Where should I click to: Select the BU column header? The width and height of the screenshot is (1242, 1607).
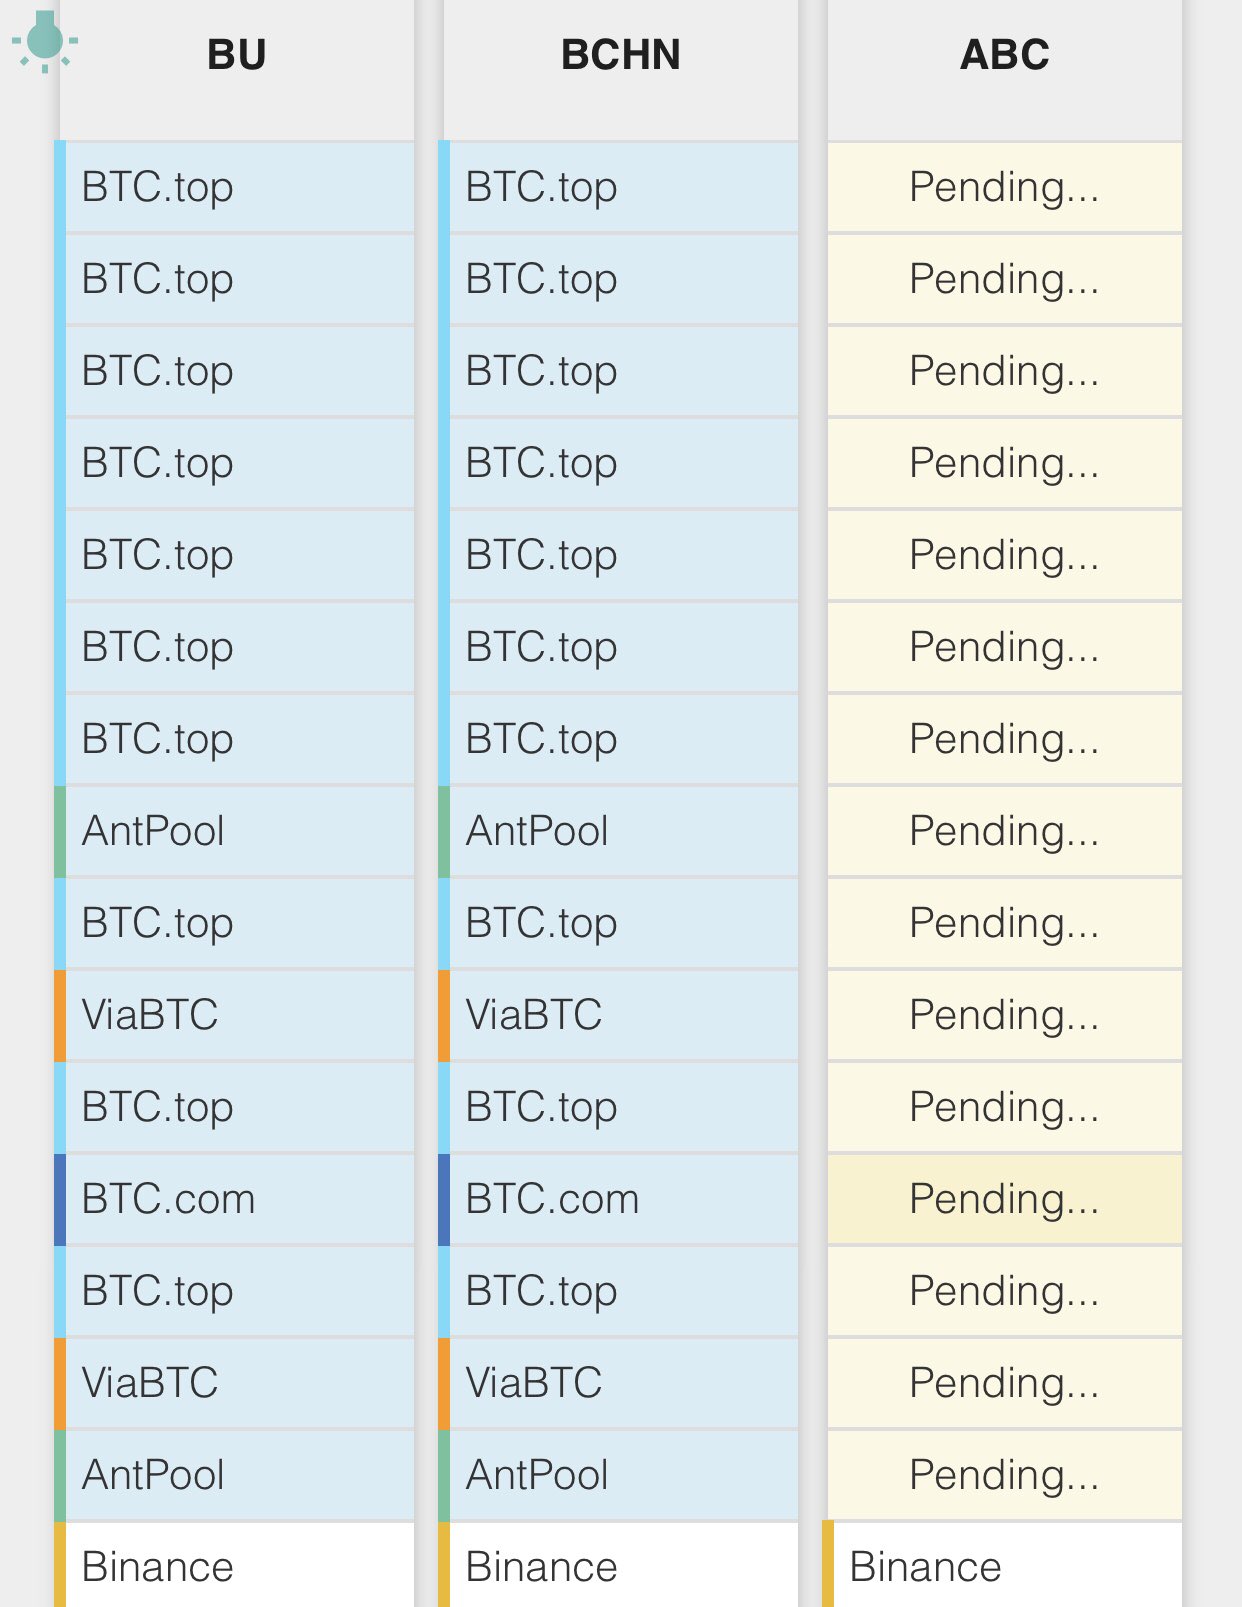pyautogui.click(x=237, y=55)
